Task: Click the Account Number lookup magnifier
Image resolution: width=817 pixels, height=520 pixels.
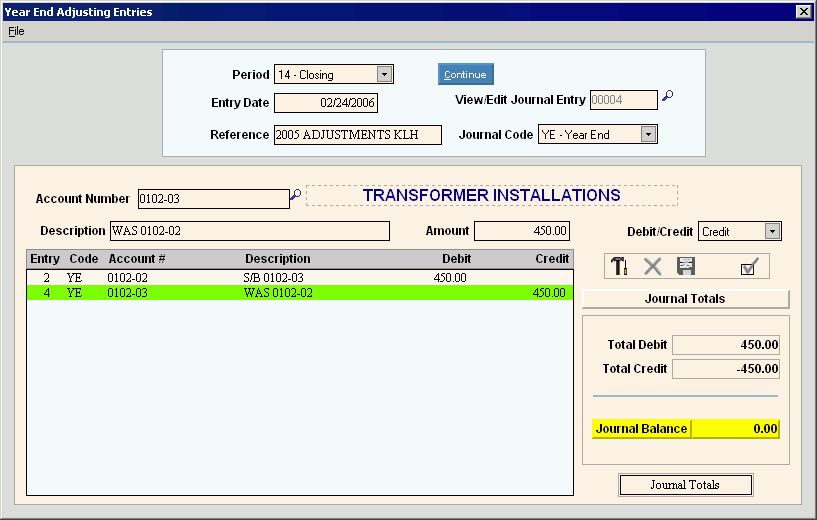Action: (x=295, y=197)
